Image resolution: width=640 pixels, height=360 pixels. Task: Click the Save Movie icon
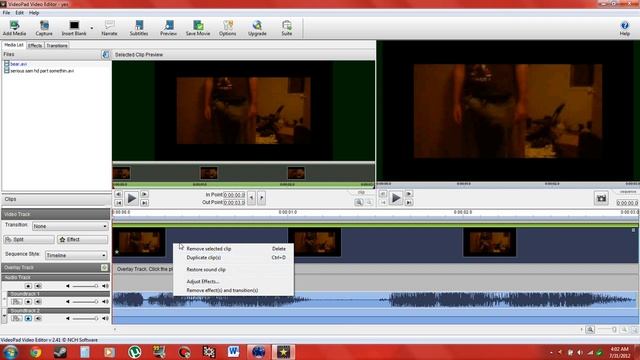(x=198, y=28)
